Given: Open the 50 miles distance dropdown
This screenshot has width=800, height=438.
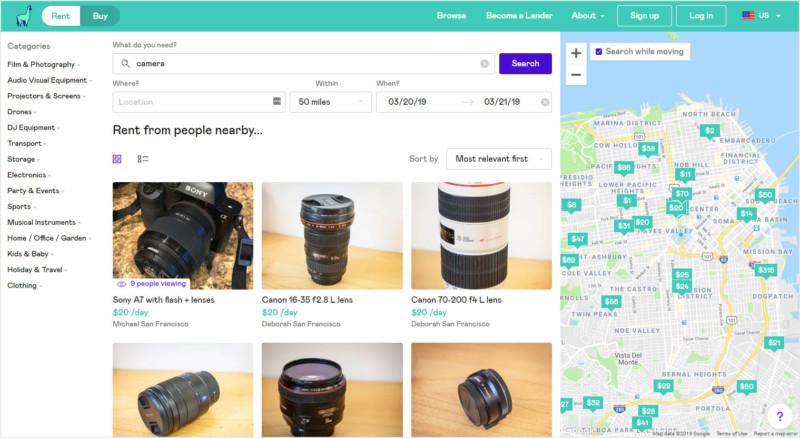Looking at the screenshot, I should click(331, 102).
